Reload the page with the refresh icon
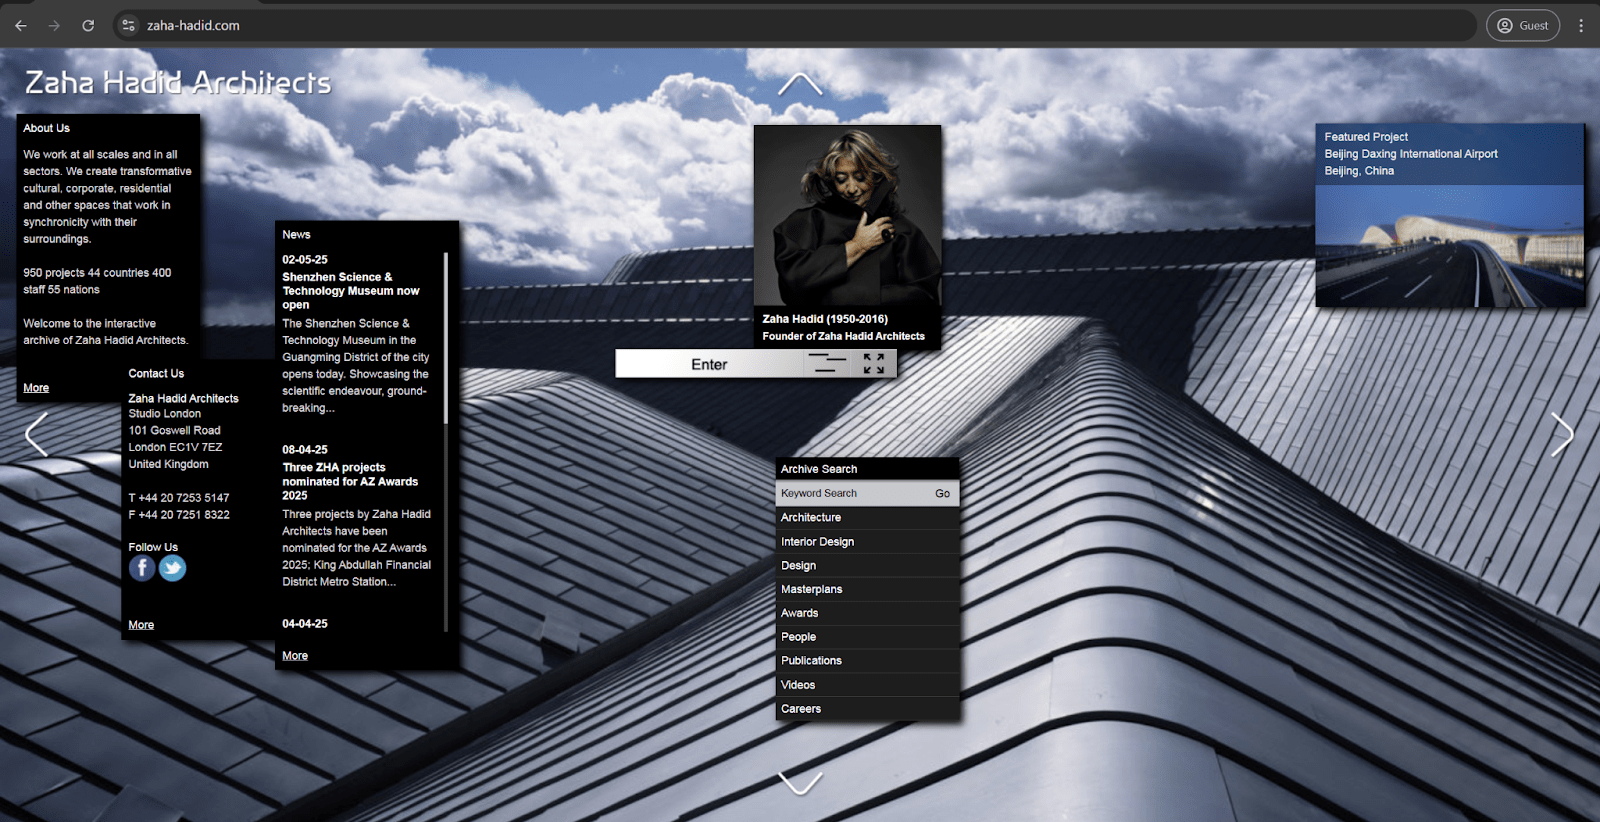Image resolution: width=1600 pixels, height=822 pixels. (88, 25)
